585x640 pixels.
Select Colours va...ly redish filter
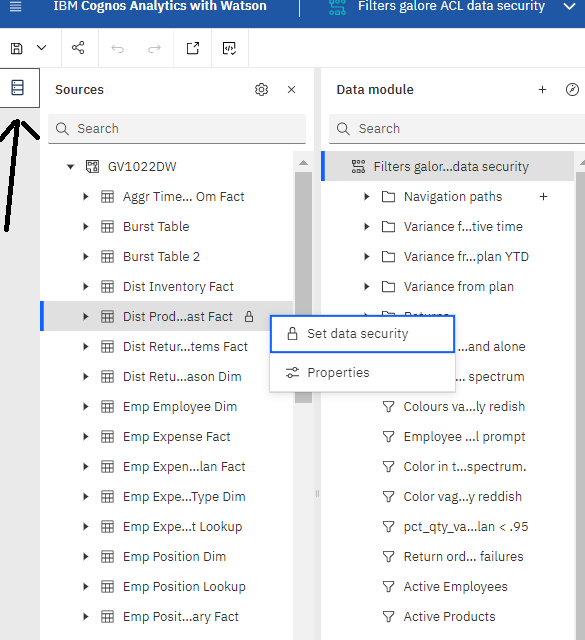pos(464,407)
